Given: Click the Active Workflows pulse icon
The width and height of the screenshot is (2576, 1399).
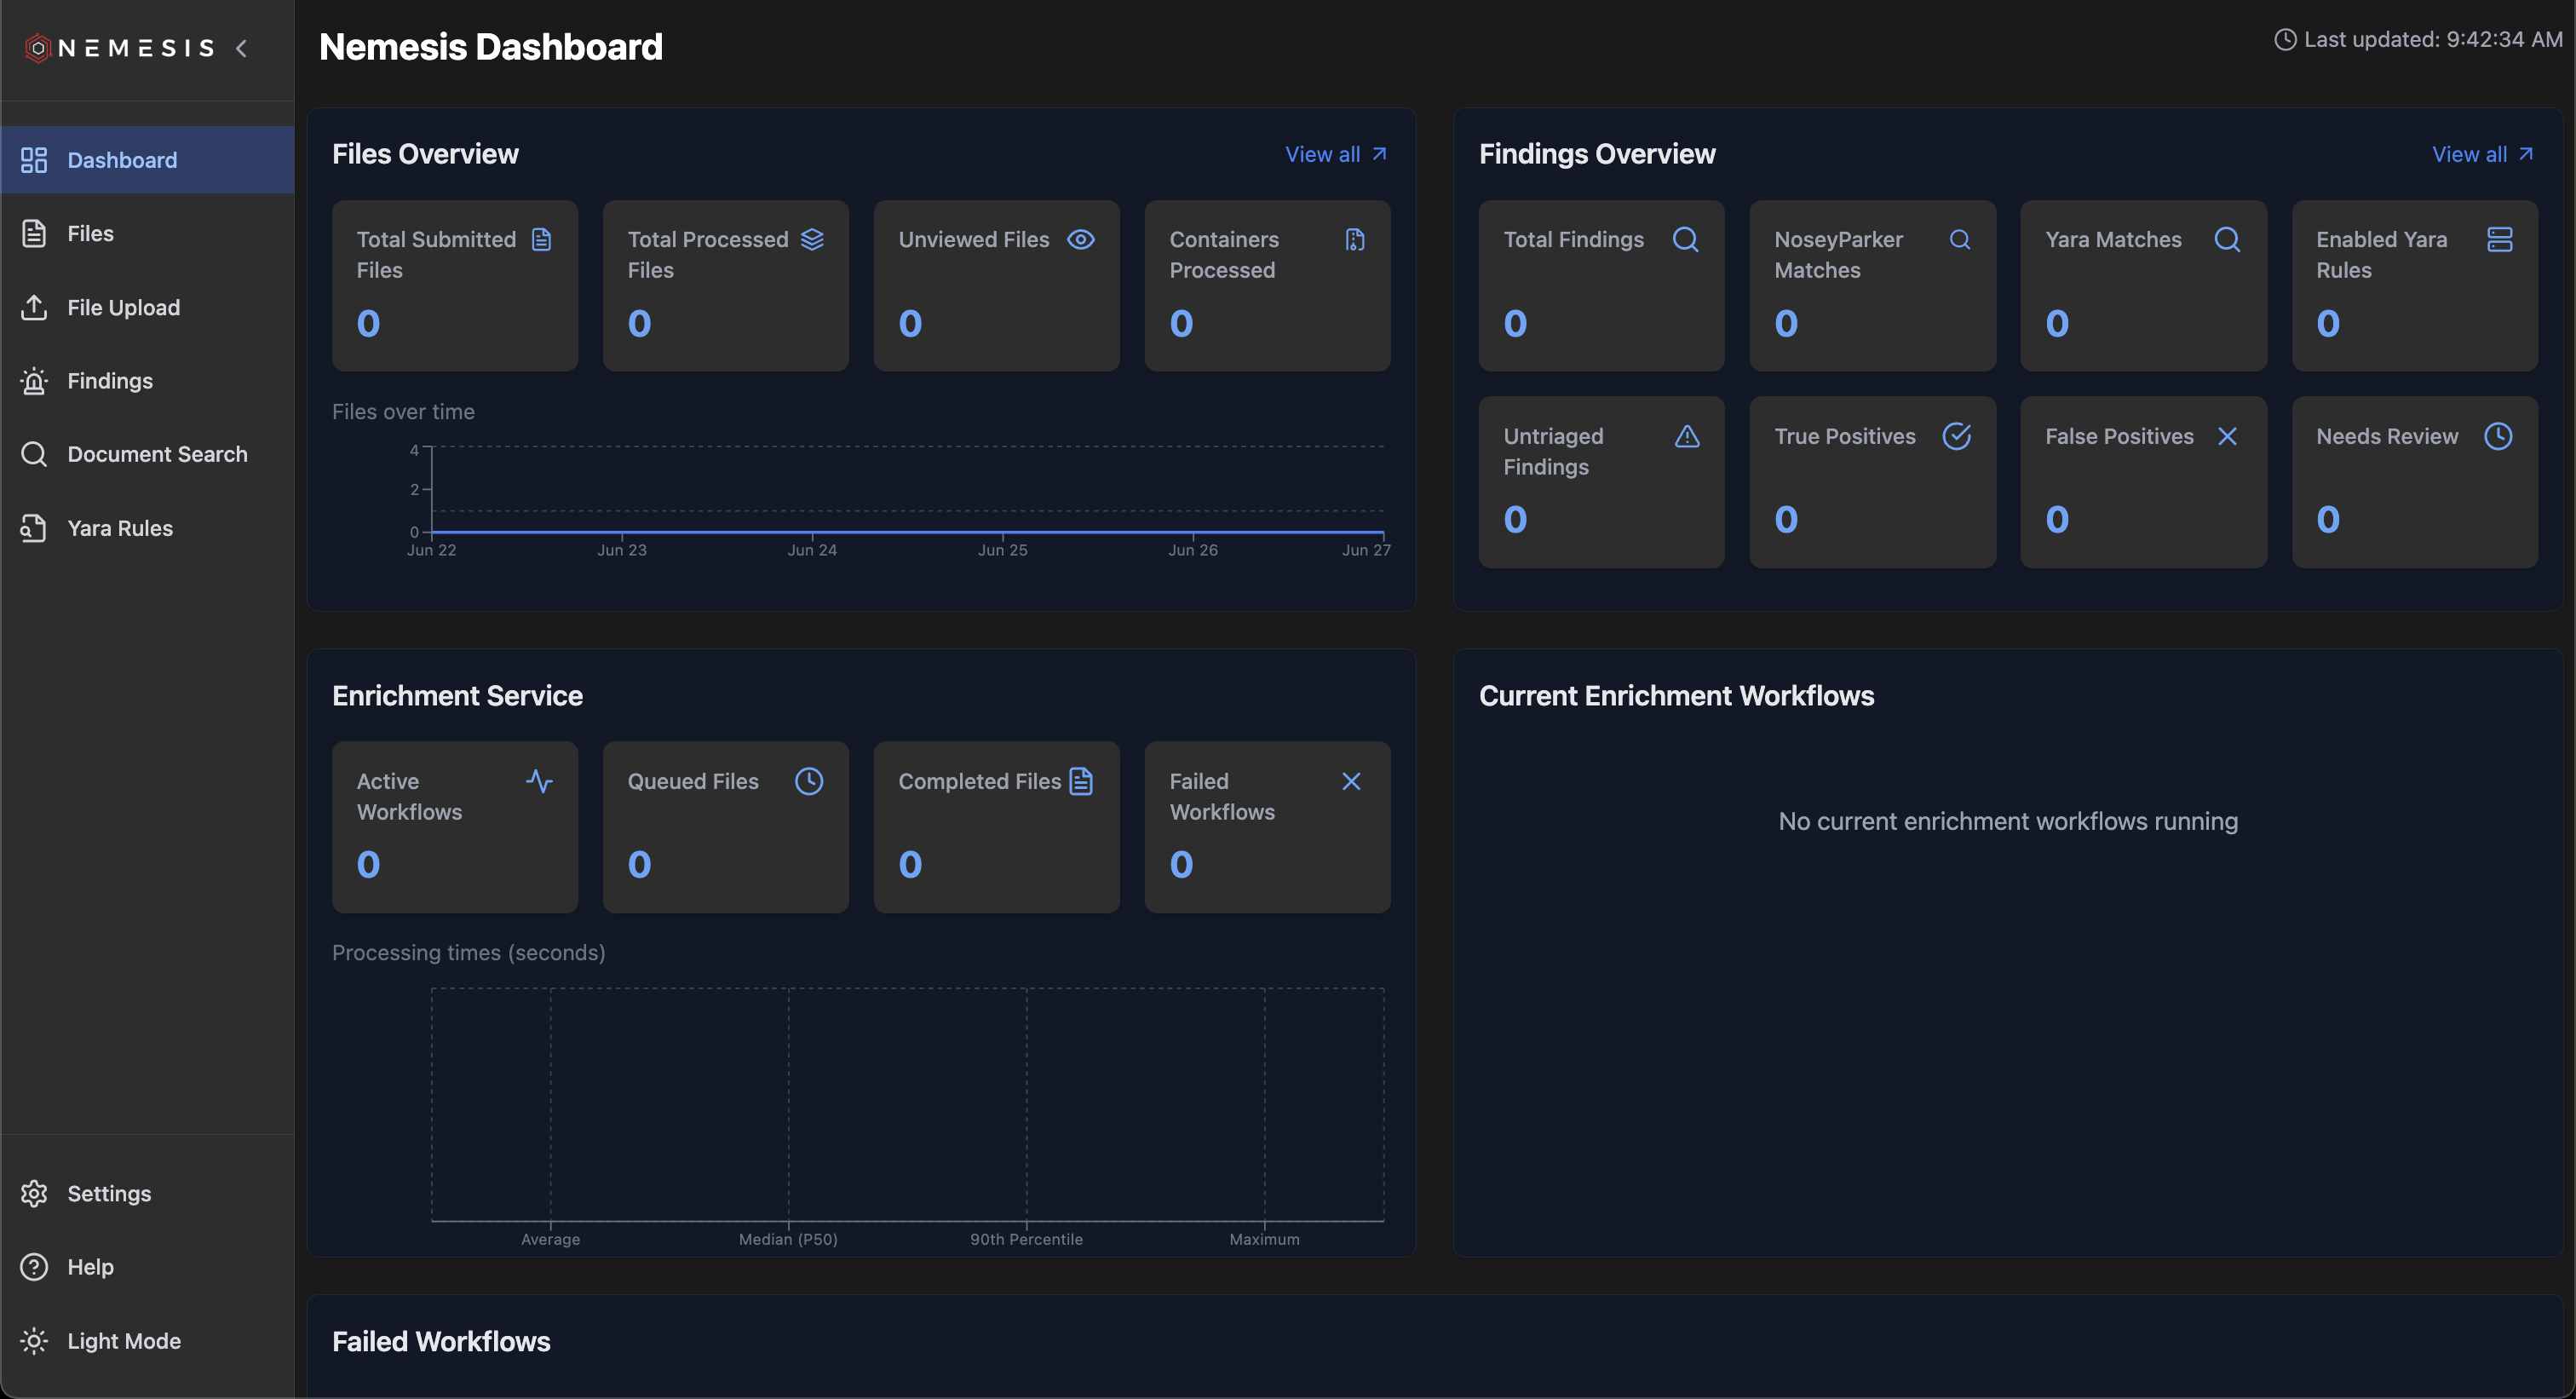Looking at the screenshot, I should pos(539,782).
